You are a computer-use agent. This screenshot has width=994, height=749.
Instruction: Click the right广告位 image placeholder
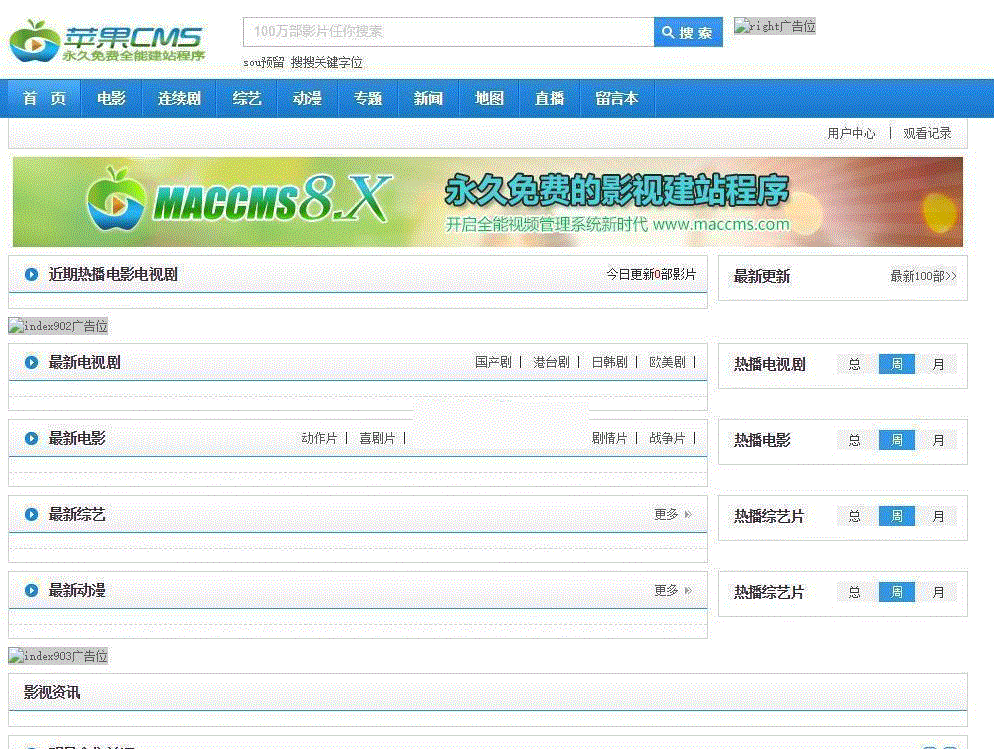click(774, 27)
